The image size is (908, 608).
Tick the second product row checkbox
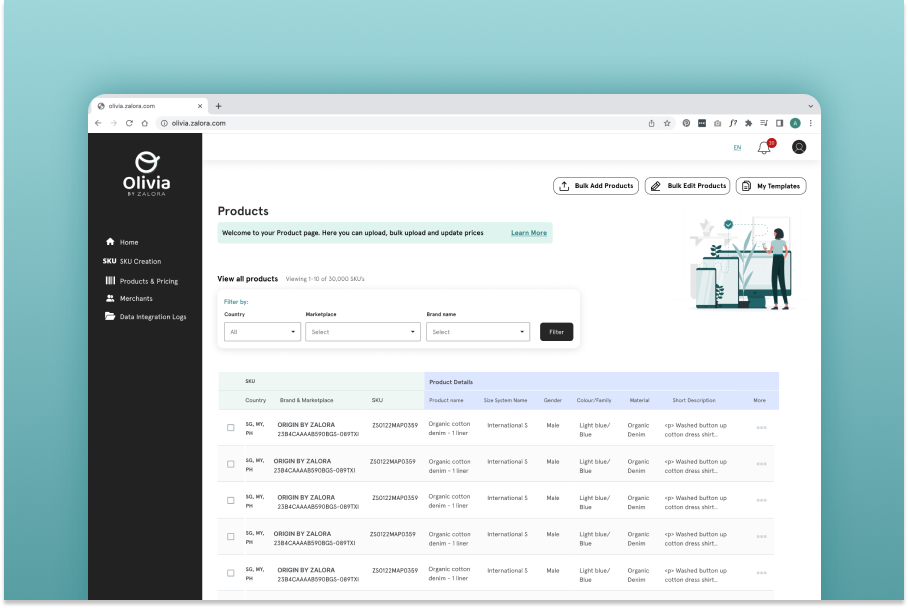pos(230,464)
